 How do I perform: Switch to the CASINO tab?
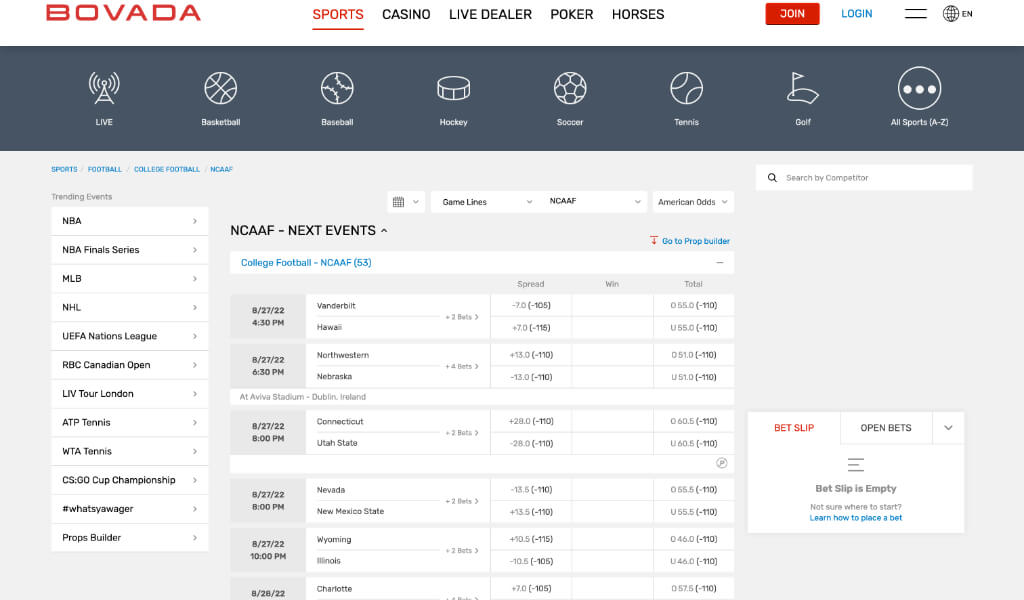[406, 14]
